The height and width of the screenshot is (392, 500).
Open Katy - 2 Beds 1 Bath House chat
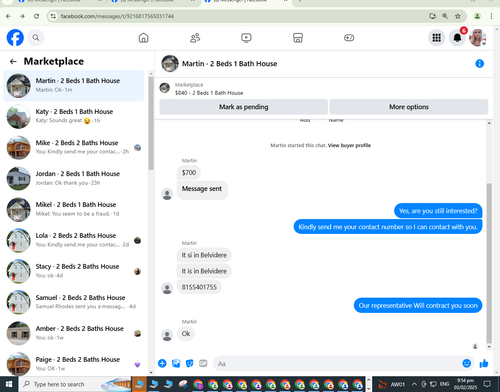(74, 117)
